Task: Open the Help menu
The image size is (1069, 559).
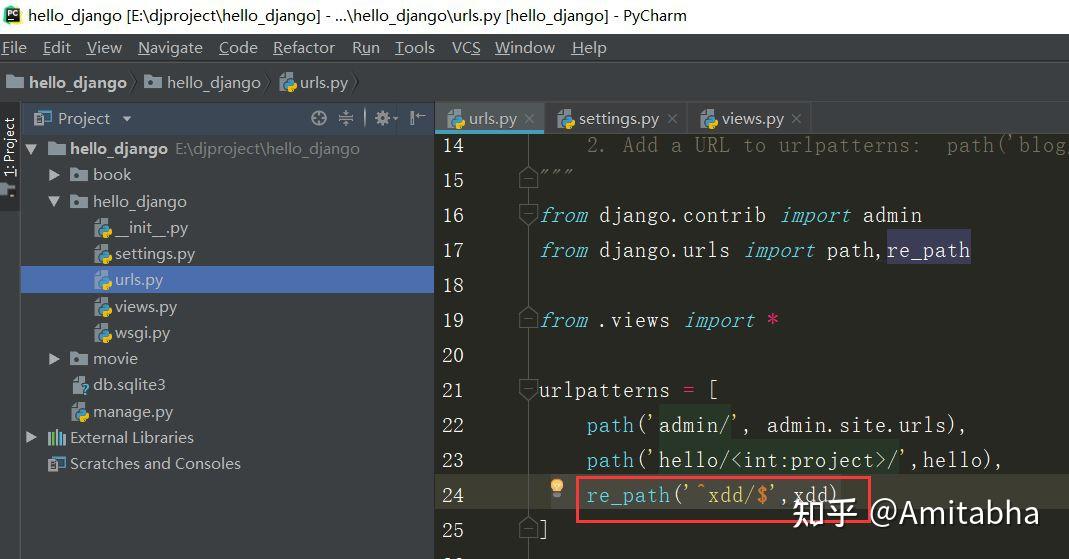Action: click(x=589, y=48)
